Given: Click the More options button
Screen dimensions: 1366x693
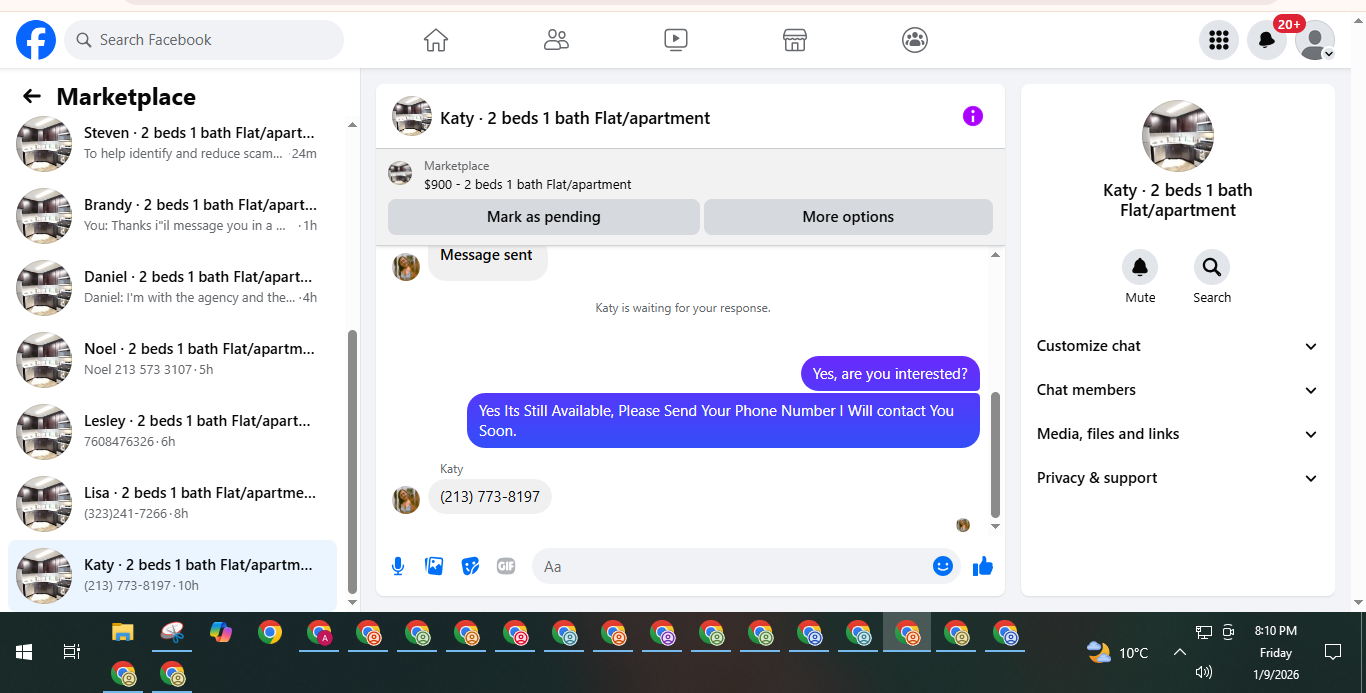Looking at the screenshot, I should click(848, 217).
